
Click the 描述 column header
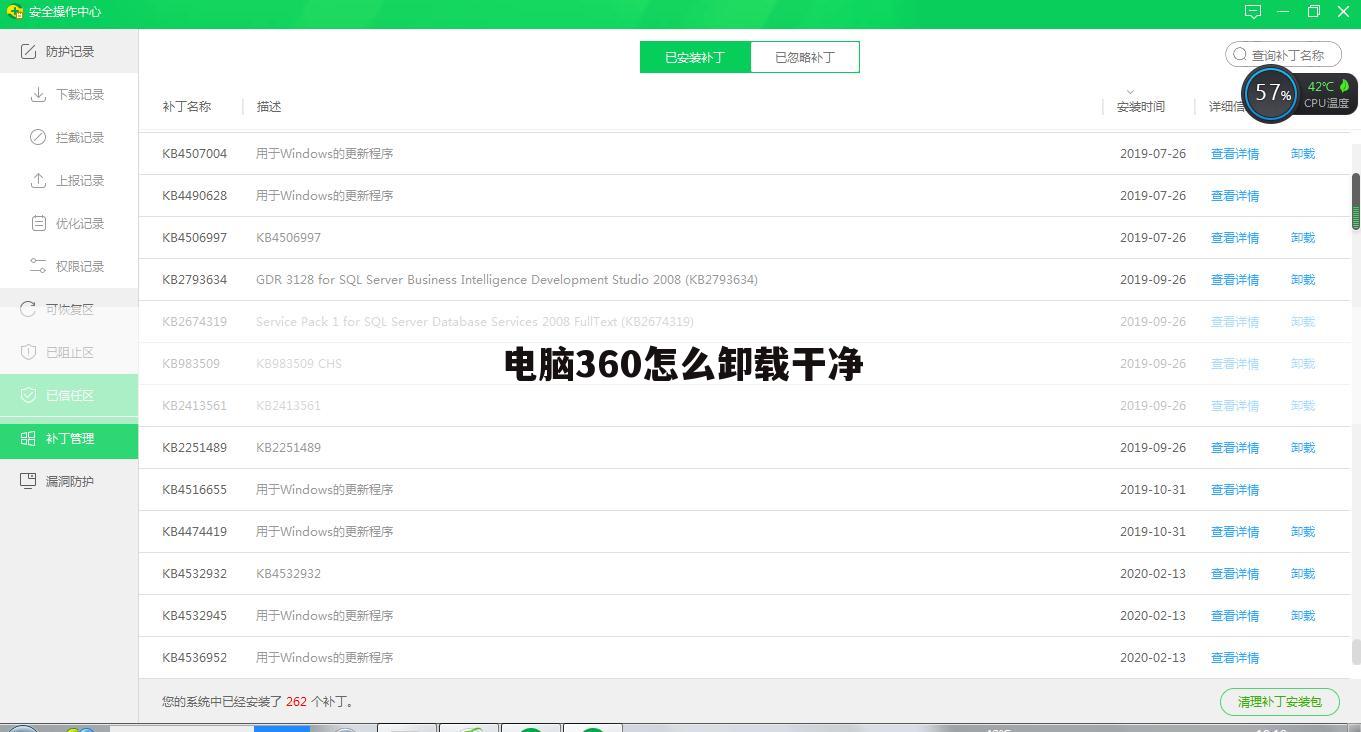click(269, 106)
